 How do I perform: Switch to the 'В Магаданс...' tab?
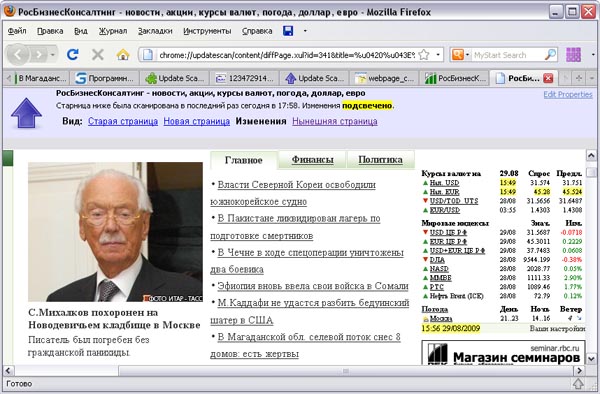click(41, 78)
